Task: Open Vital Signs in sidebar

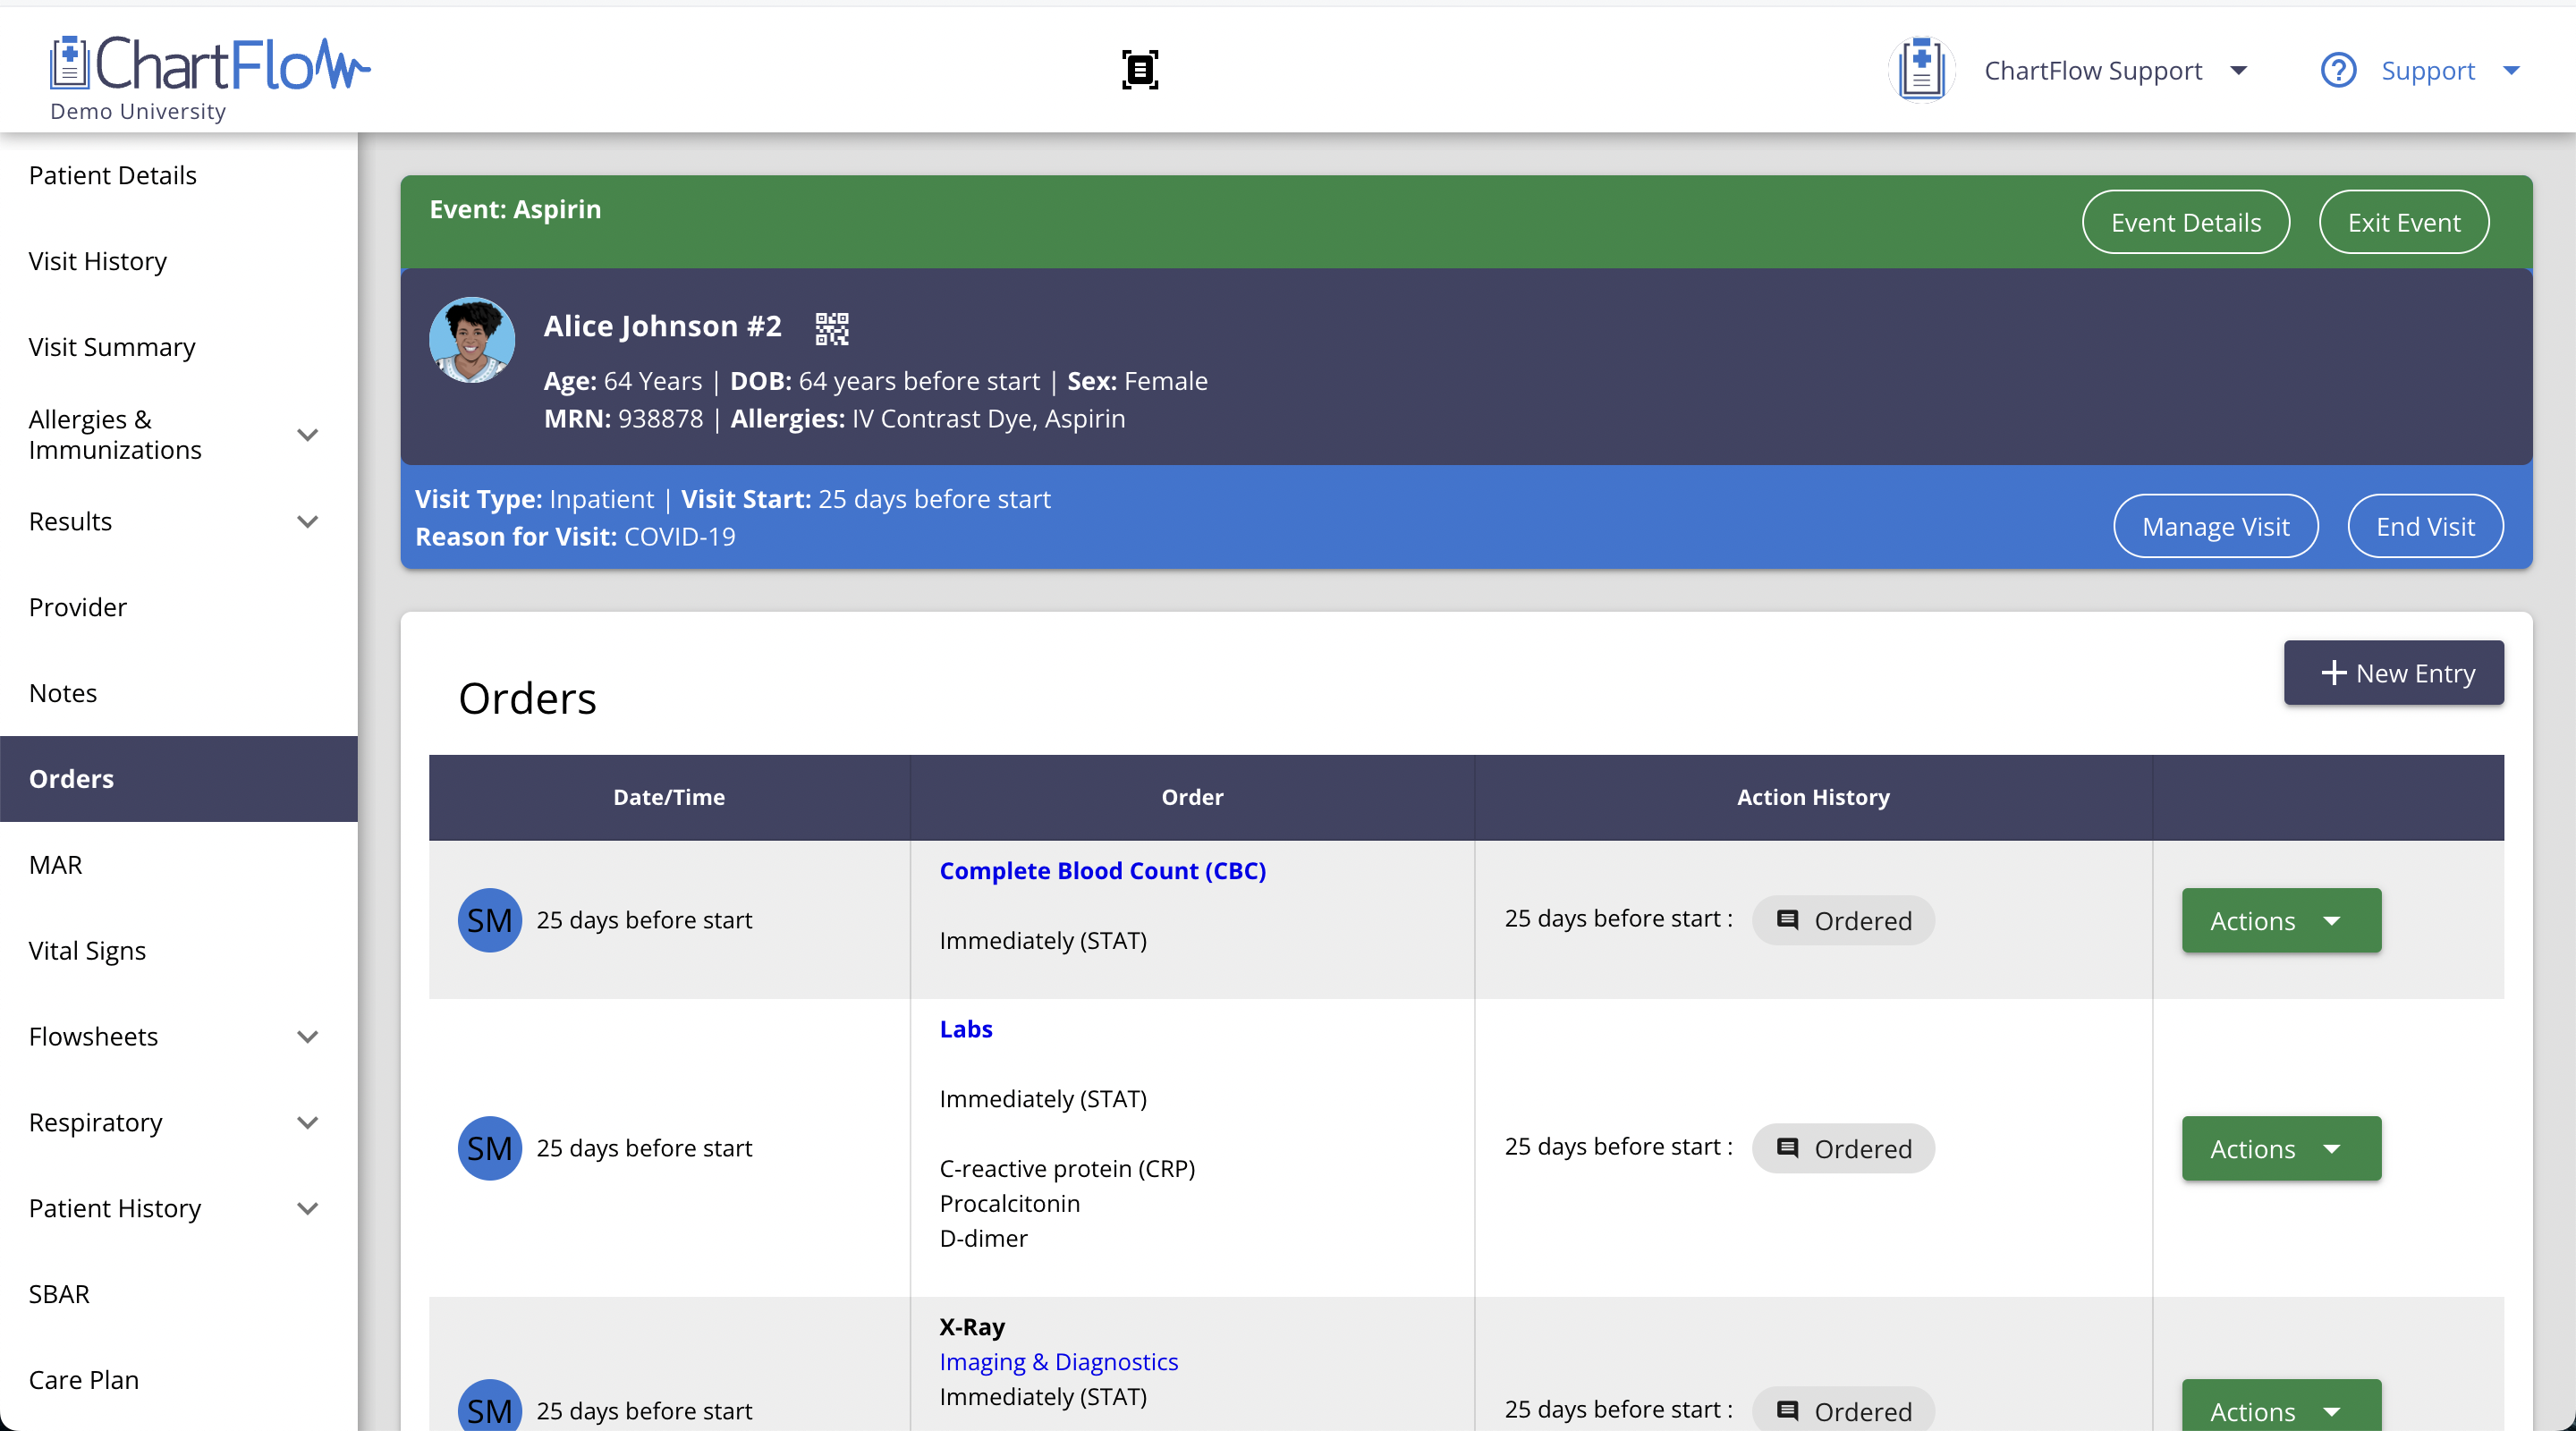Action: click(87, 951)
